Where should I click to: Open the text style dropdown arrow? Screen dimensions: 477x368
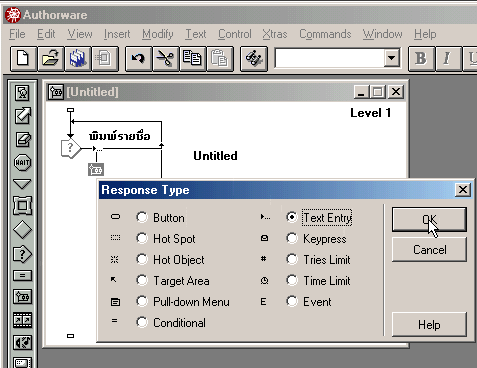pyautogui.click(x=392, y=59)
